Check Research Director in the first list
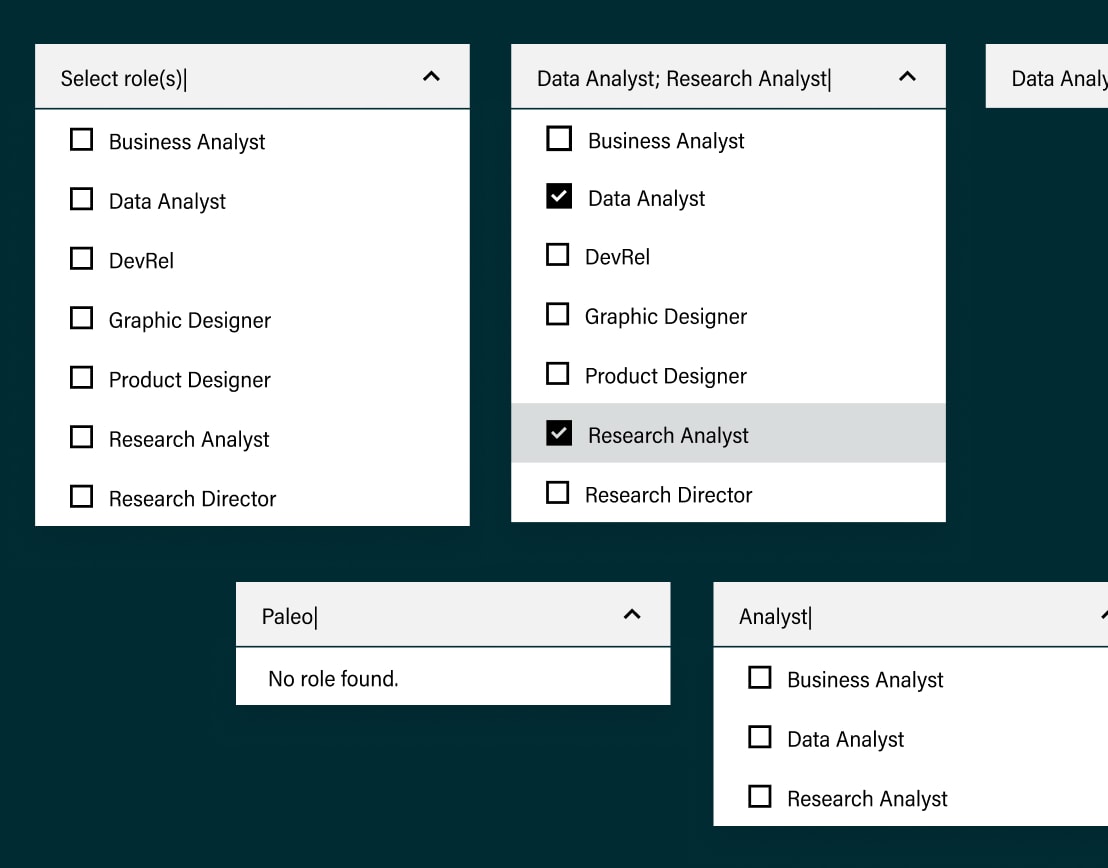 click(81, 497)
